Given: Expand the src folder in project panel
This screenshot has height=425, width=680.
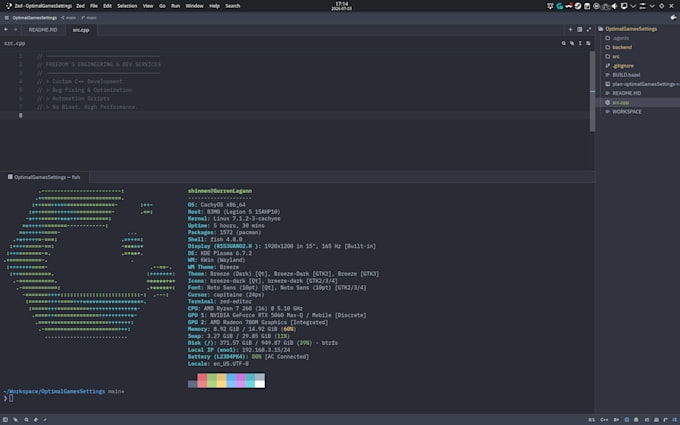Looking at the screenshot, I should pos(616,56).
